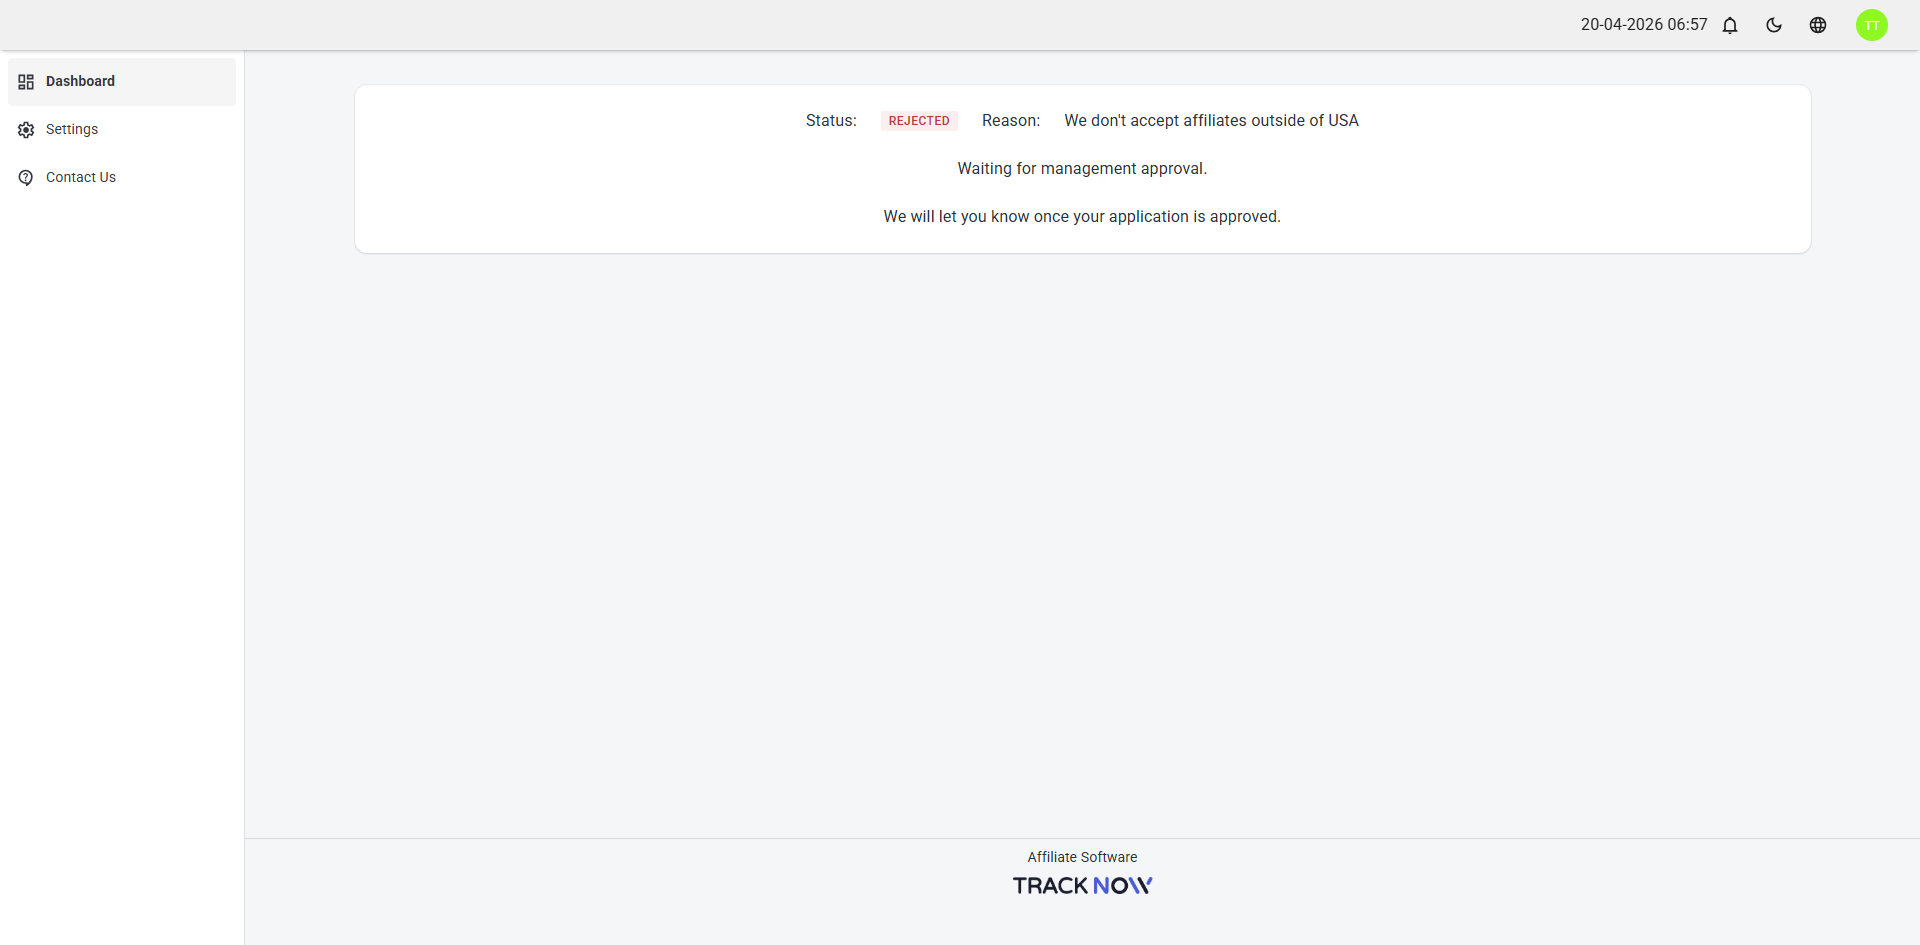Click the Settings gear icon
This screenshot has width=1920, height=945.
pos(26,130)
